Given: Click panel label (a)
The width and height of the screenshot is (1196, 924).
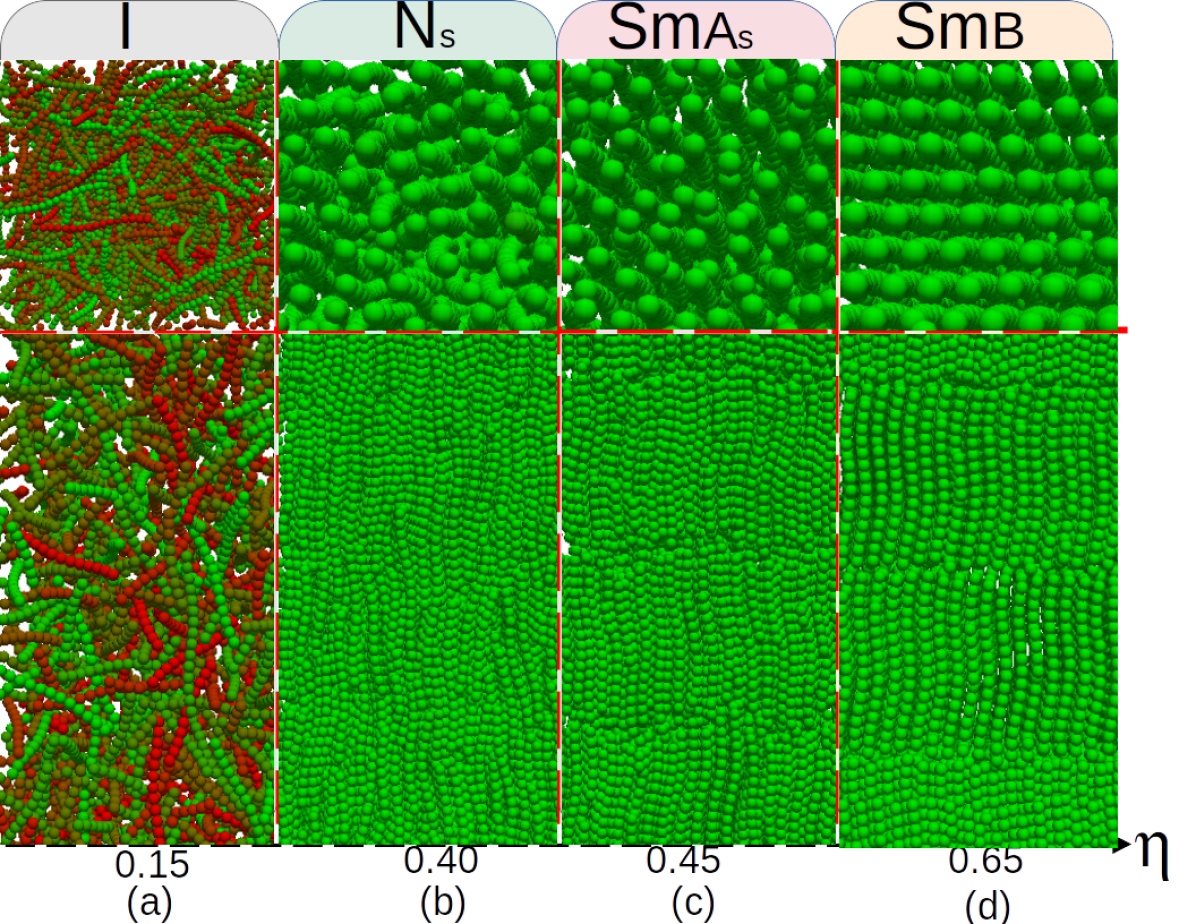Looking at the screenshot, I should pyautogui.click(x=150, y=903).
